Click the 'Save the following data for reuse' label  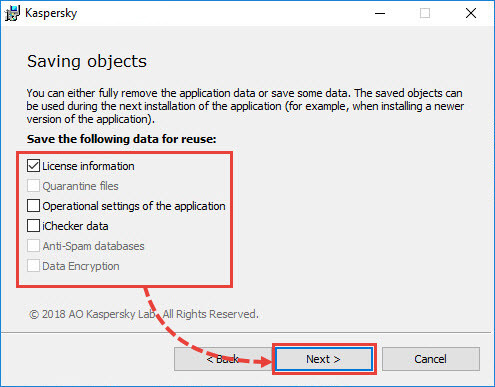click(122, 139)
